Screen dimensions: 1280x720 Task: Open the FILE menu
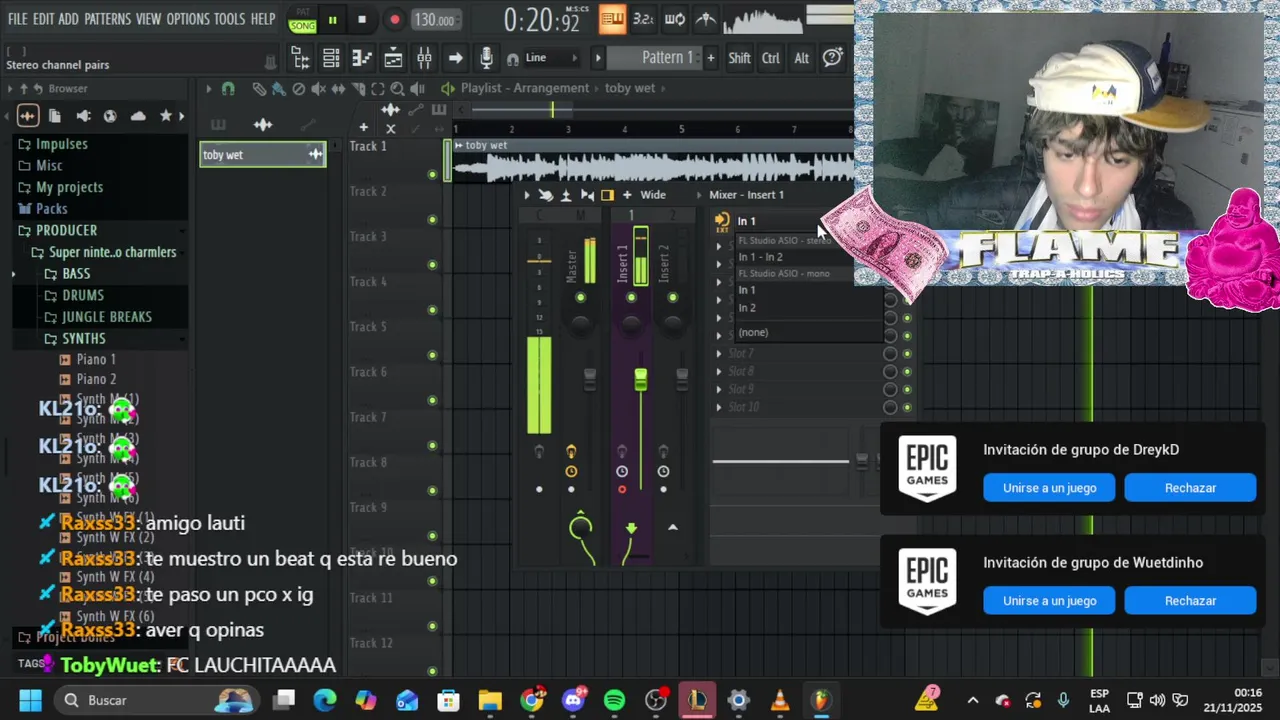point(18,19)
